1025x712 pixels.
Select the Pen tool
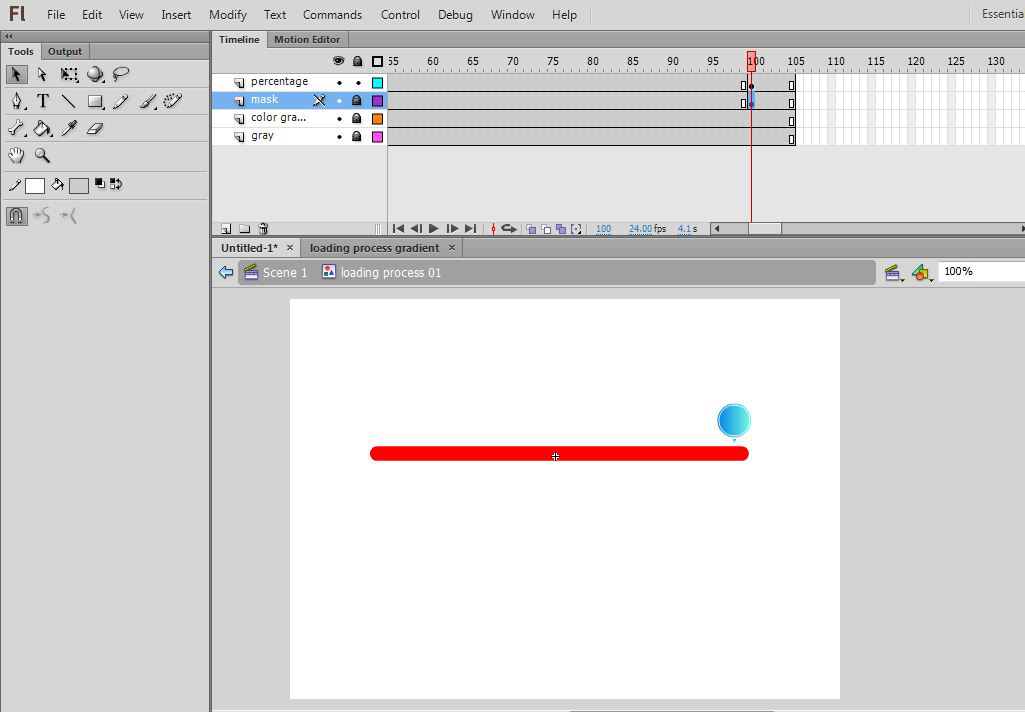(x=17, y=101)
